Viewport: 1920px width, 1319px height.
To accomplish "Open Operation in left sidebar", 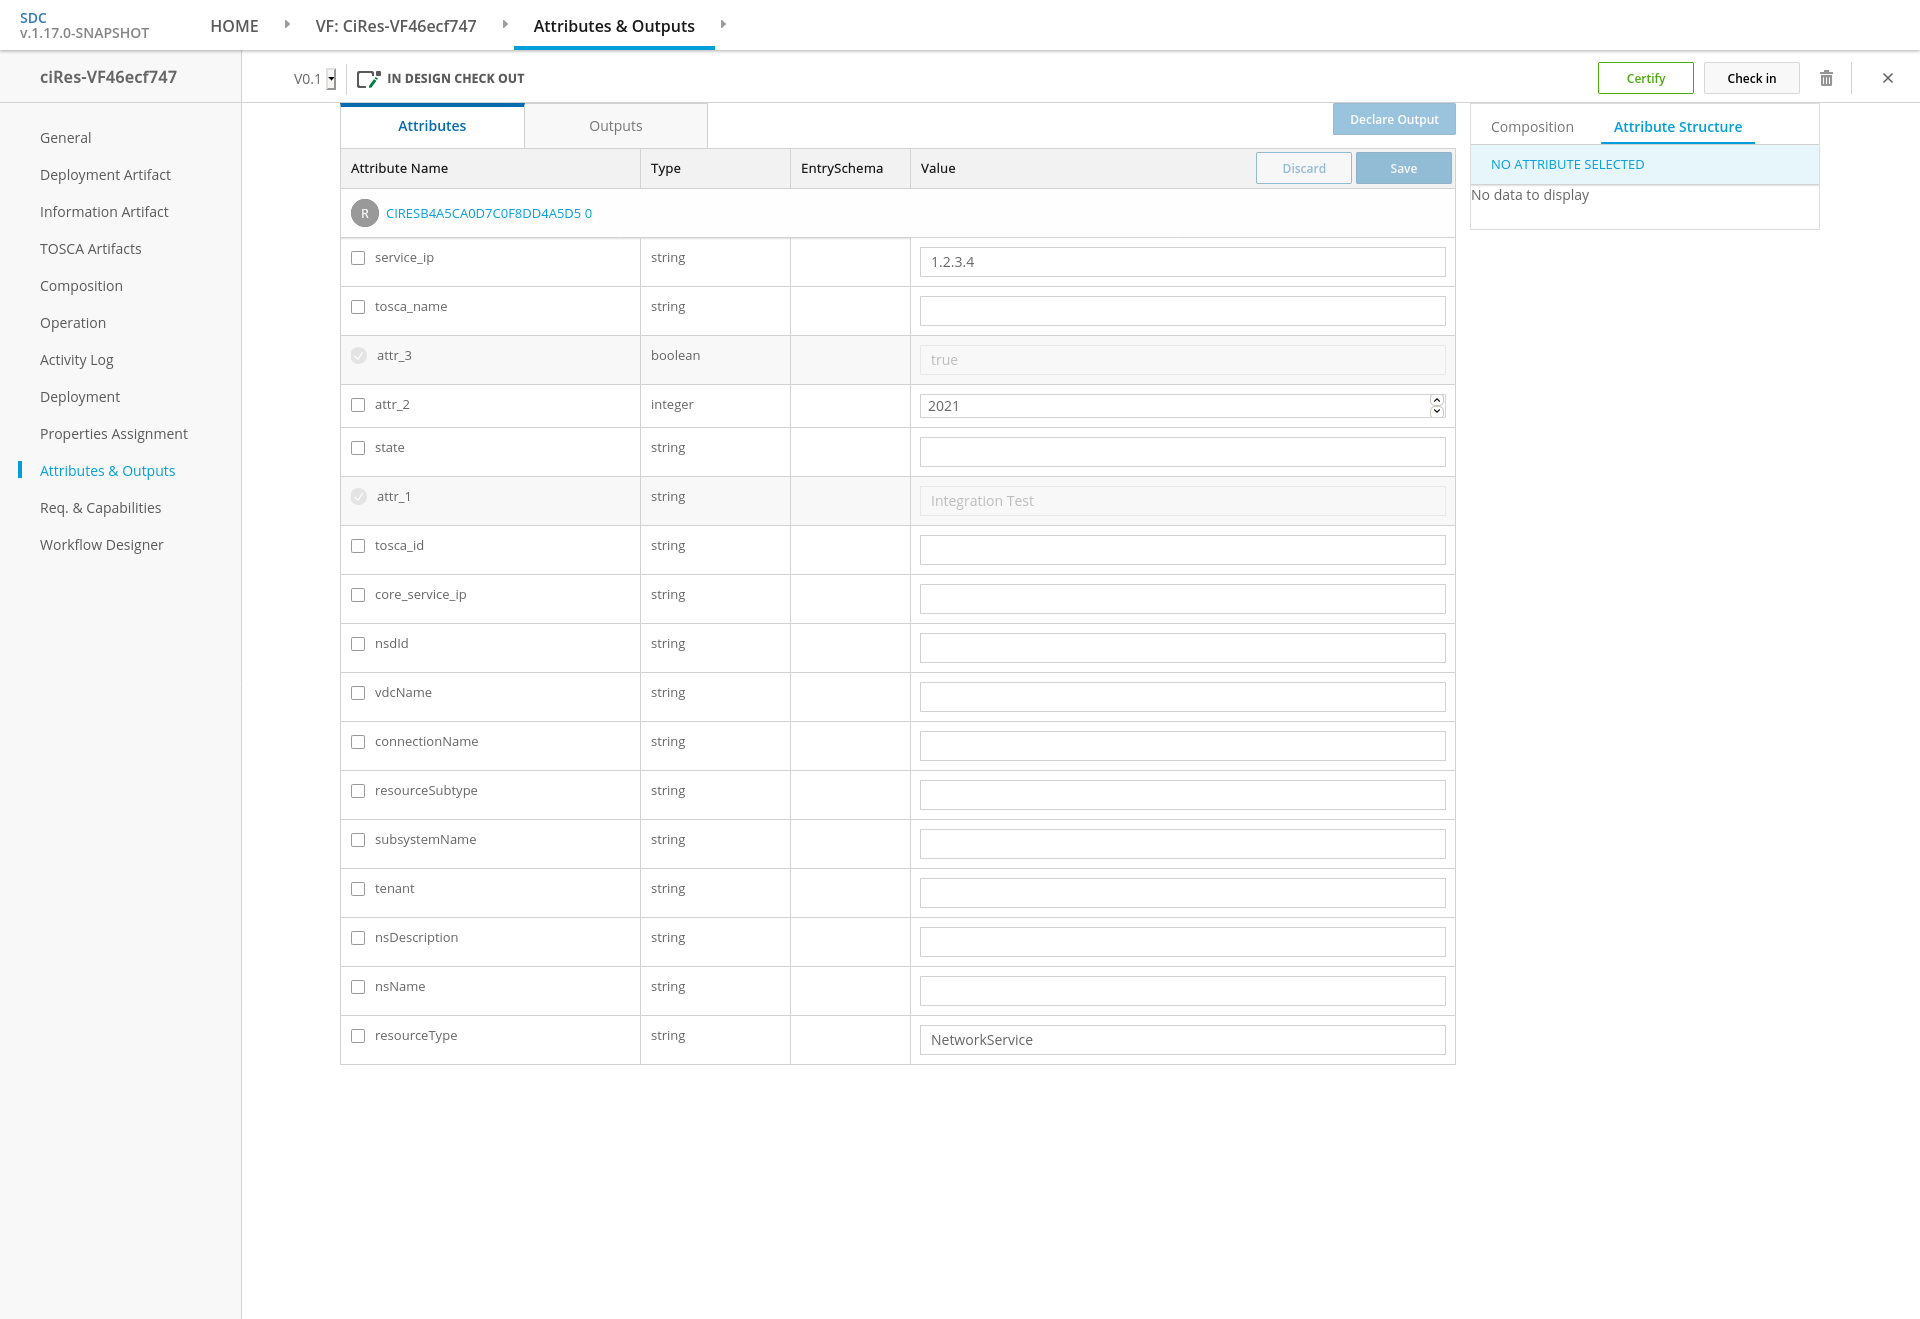I will [x=73, y=323].
